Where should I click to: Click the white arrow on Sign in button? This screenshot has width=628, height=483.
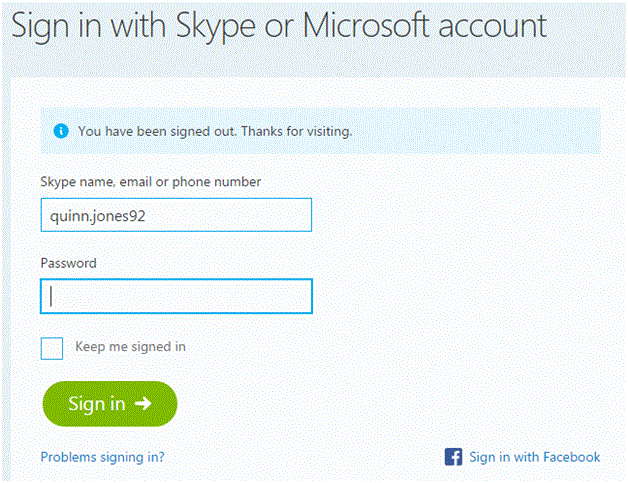click(x=143, y=404)
